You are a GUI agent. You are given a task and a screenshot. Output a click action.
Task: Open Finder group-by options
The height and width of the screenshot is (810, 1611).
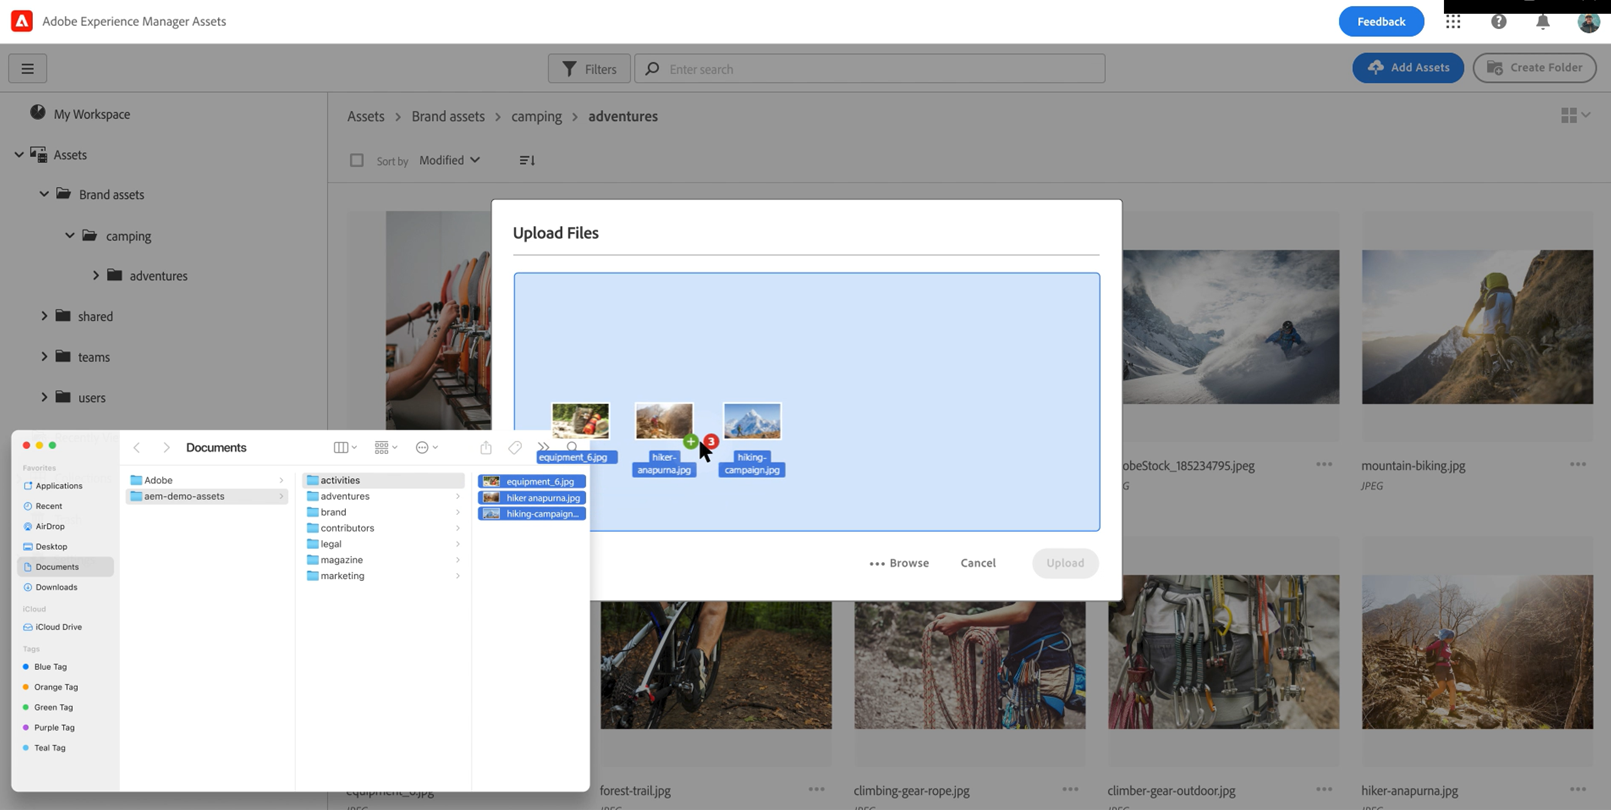click(x=386, y=448)
